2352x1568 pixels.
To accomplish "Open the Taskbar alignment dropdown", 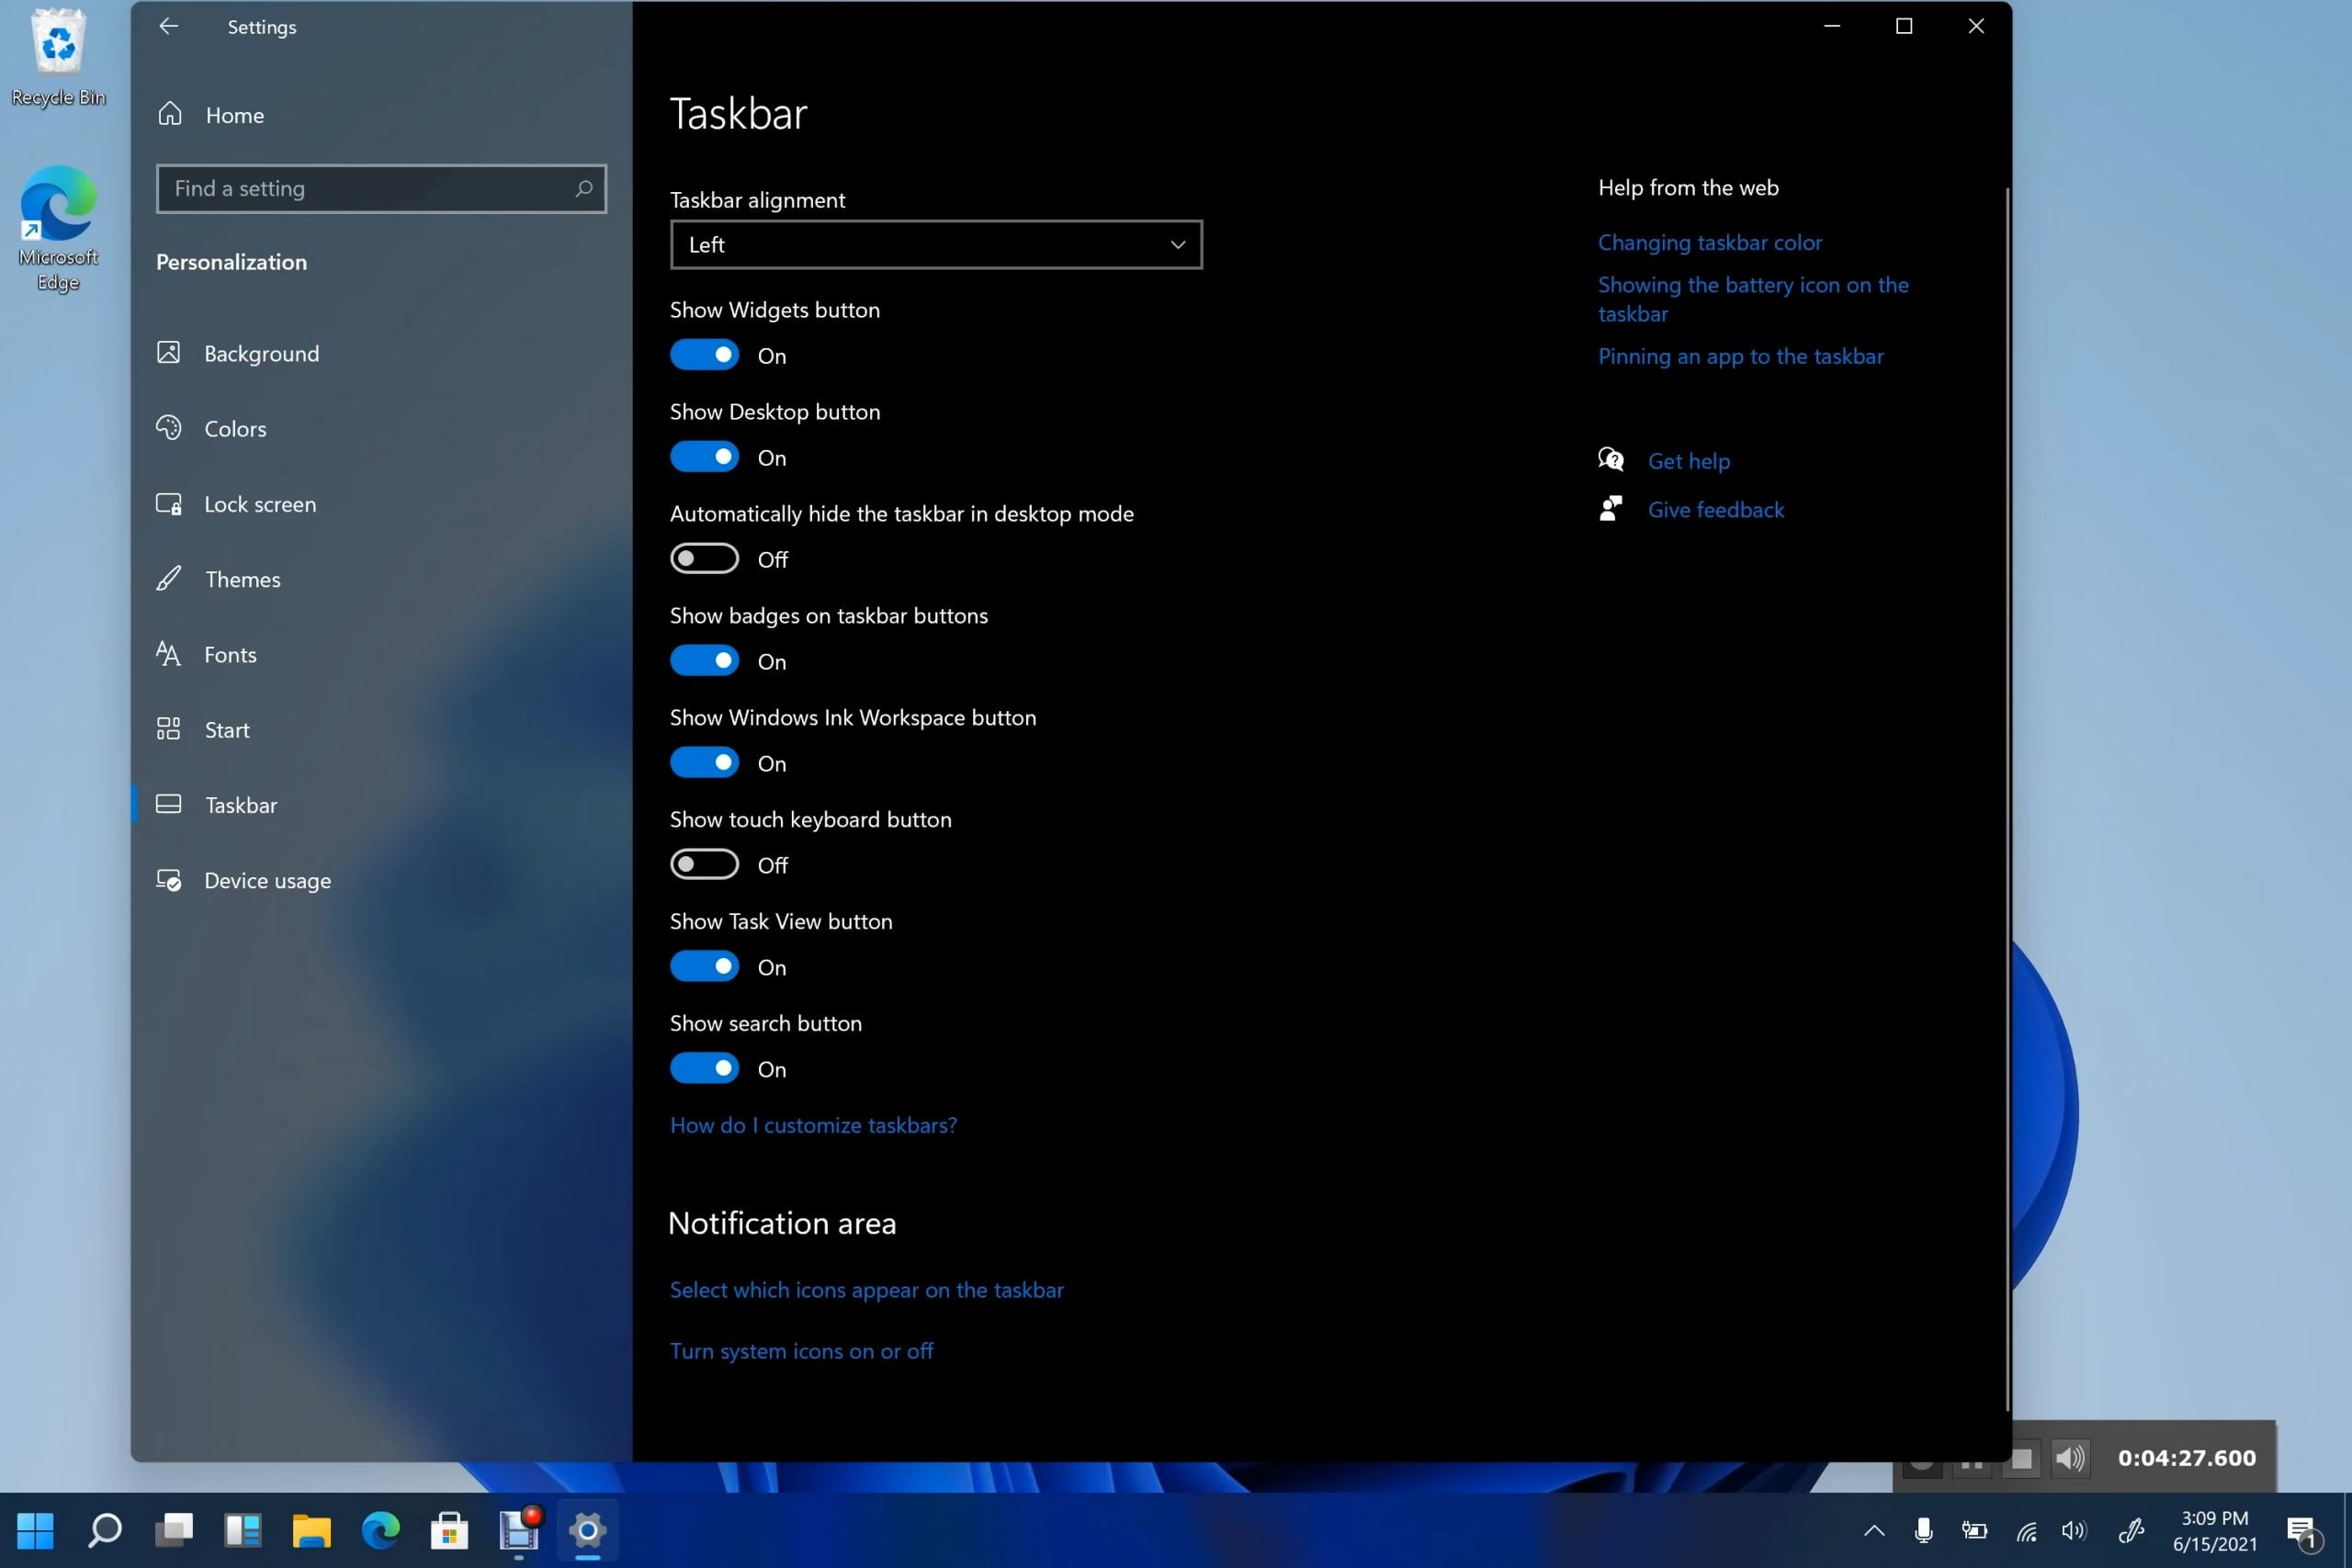I will click(x=936, y=245).
